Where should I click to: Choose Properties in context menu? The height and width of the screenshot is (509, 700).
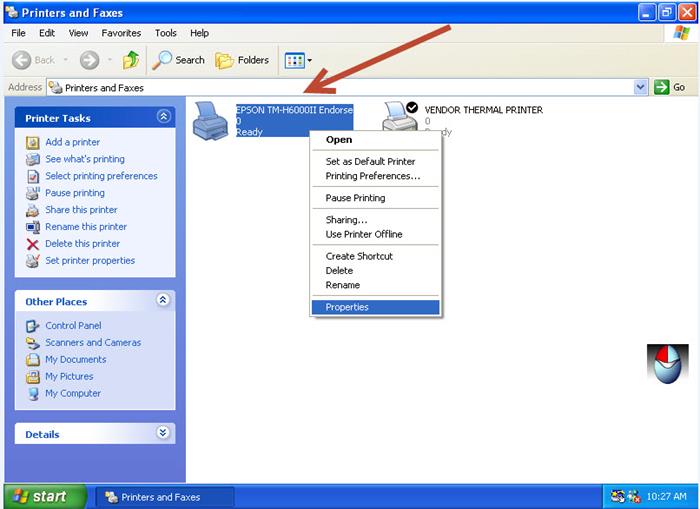click(x=375, y=307)
